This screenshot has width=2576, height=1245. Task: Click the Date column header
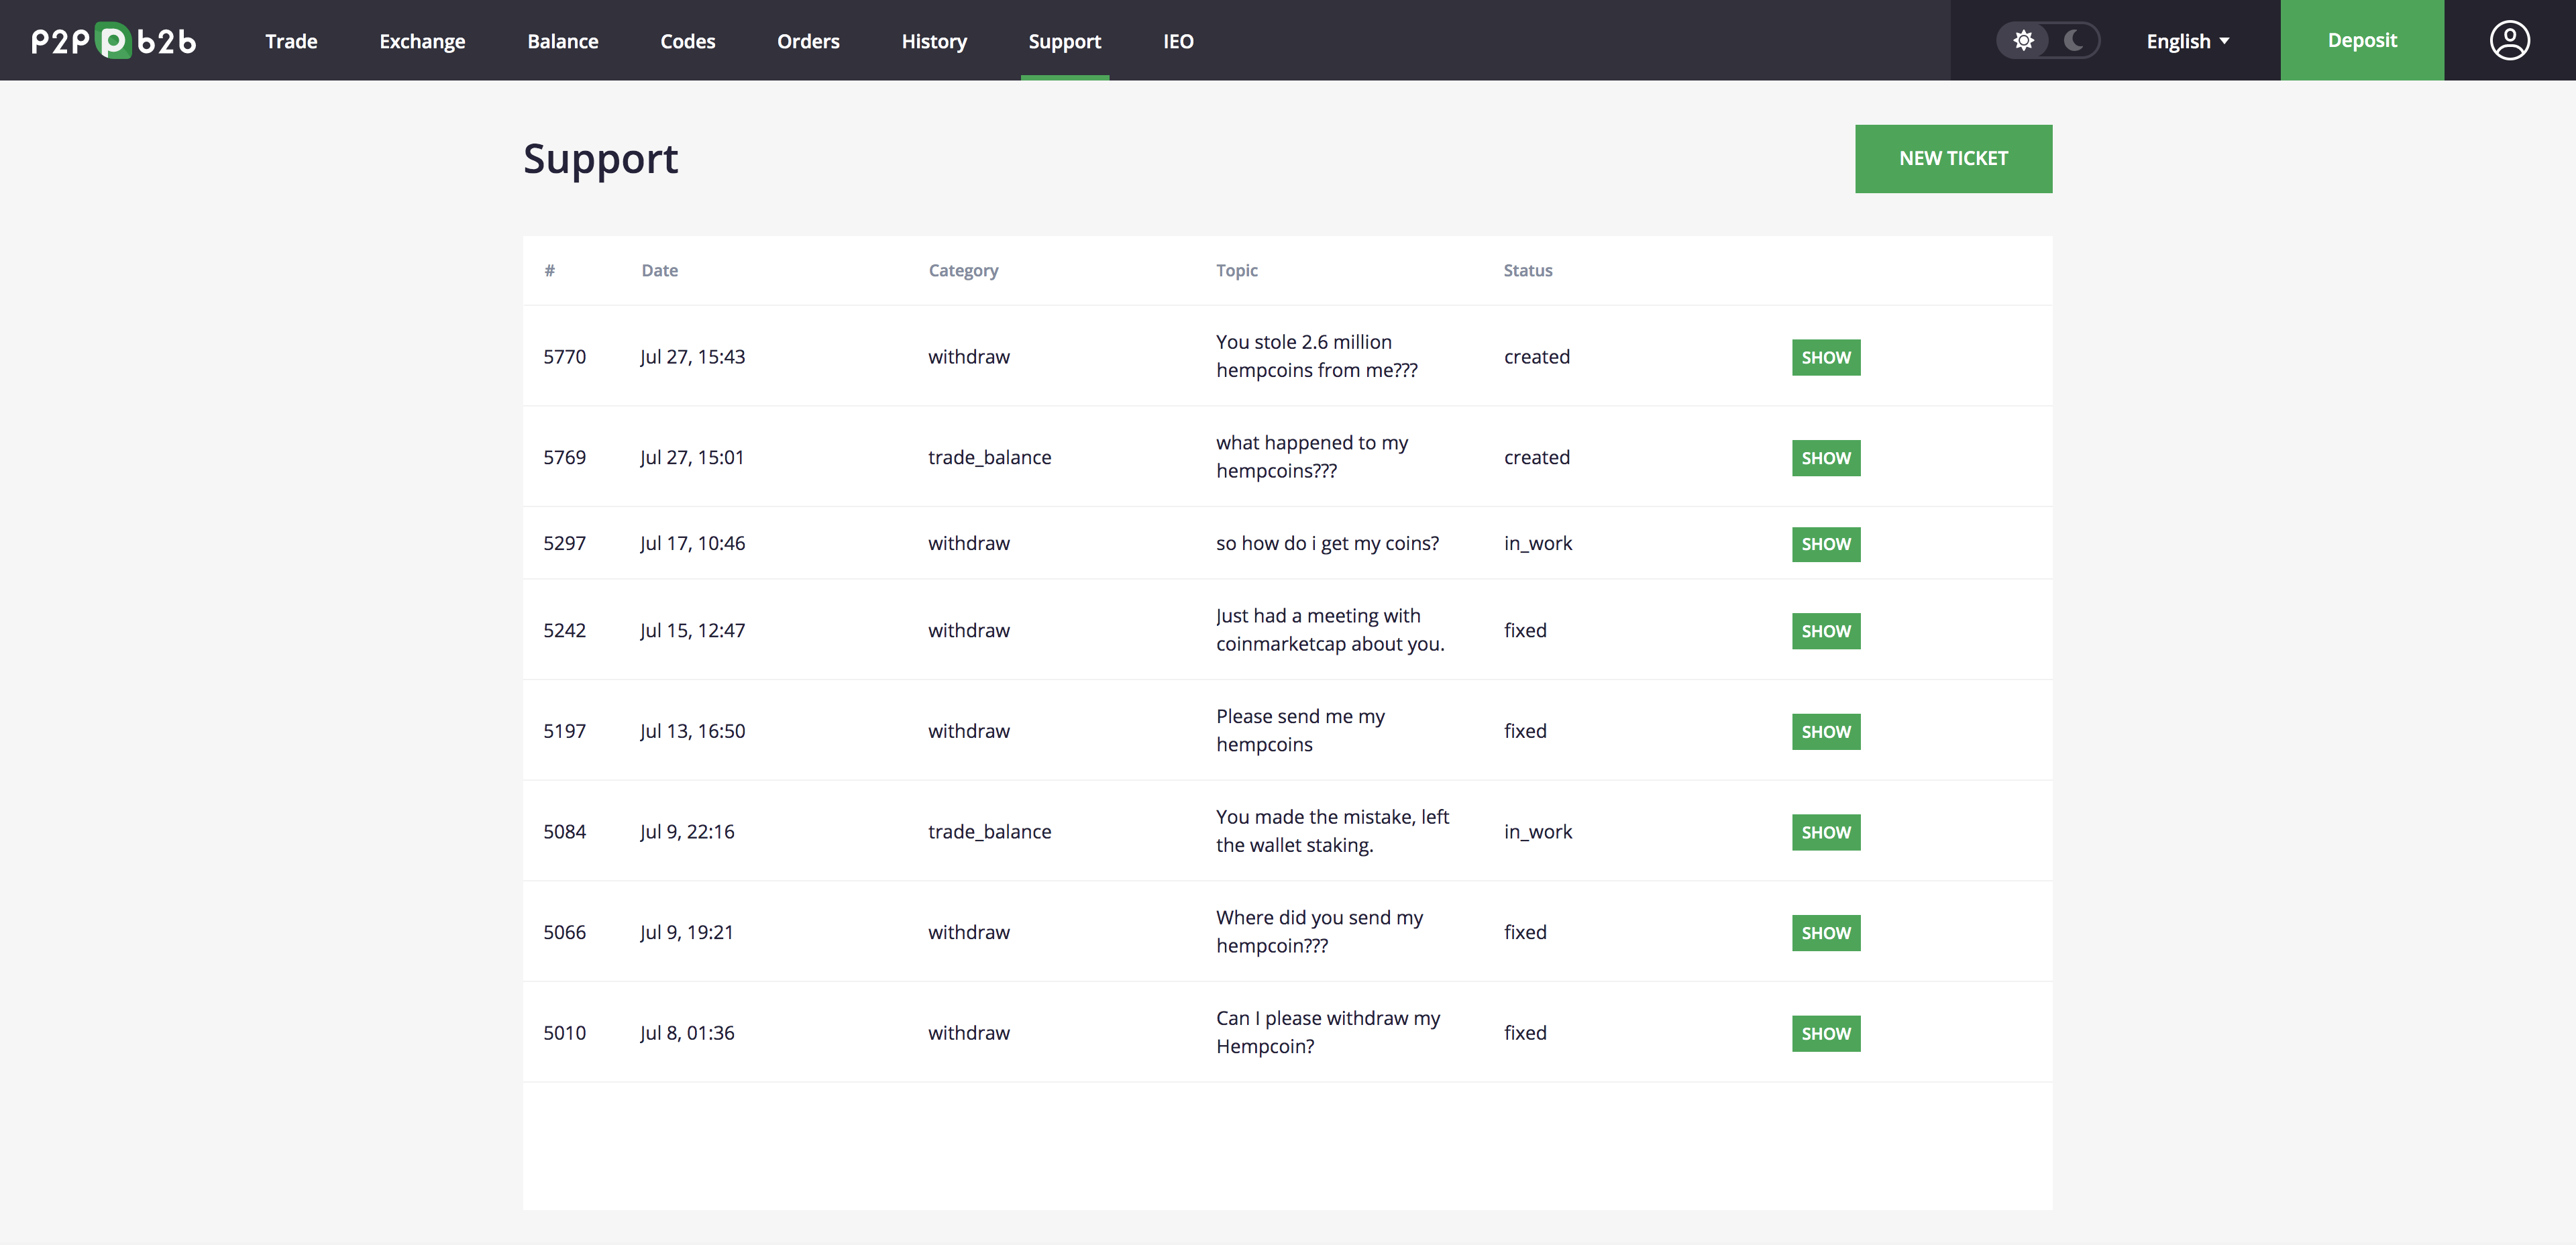pos(659,270)
